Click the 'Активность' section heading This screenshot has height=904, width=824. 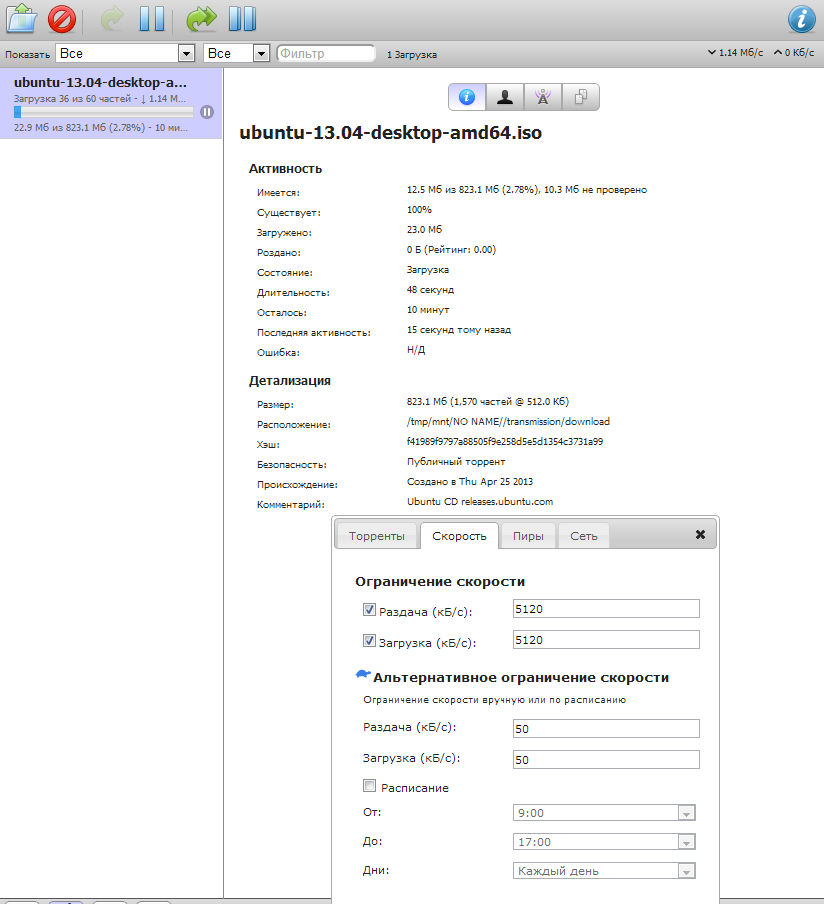click(x=285, y=169)
